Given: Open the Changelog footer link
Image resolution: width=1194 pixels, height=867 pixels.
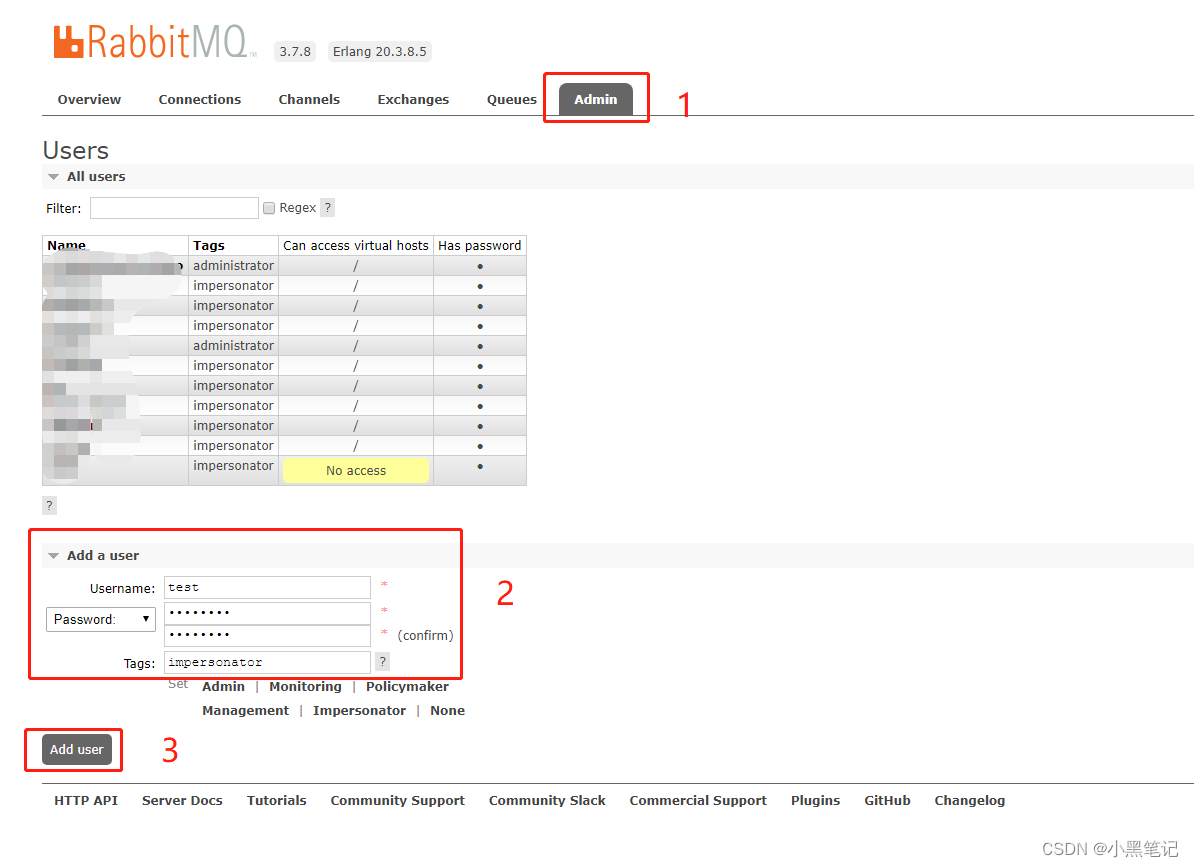Looking at the screenshot, I should pos(969,801).
